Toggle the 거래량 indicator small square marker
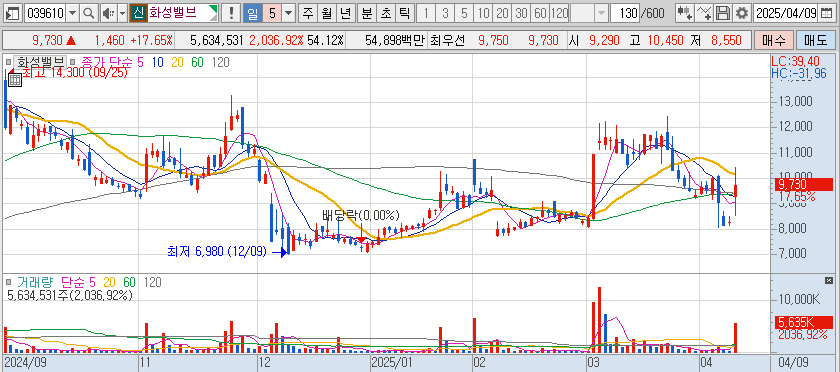840x372 pixels. pyautogui.click(x=8, y=281)
